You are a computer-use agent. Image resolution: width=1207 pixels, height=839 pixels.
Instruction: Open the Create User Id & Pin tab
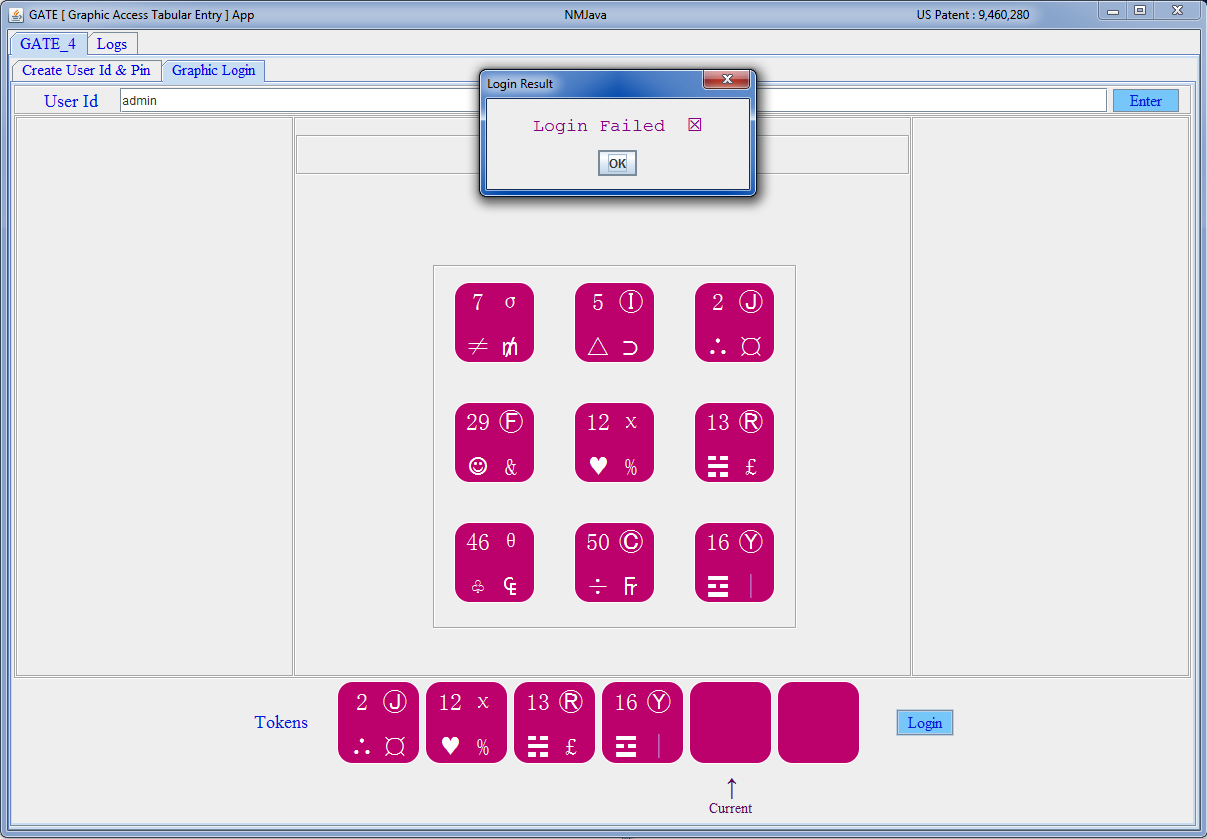point(87,70)
